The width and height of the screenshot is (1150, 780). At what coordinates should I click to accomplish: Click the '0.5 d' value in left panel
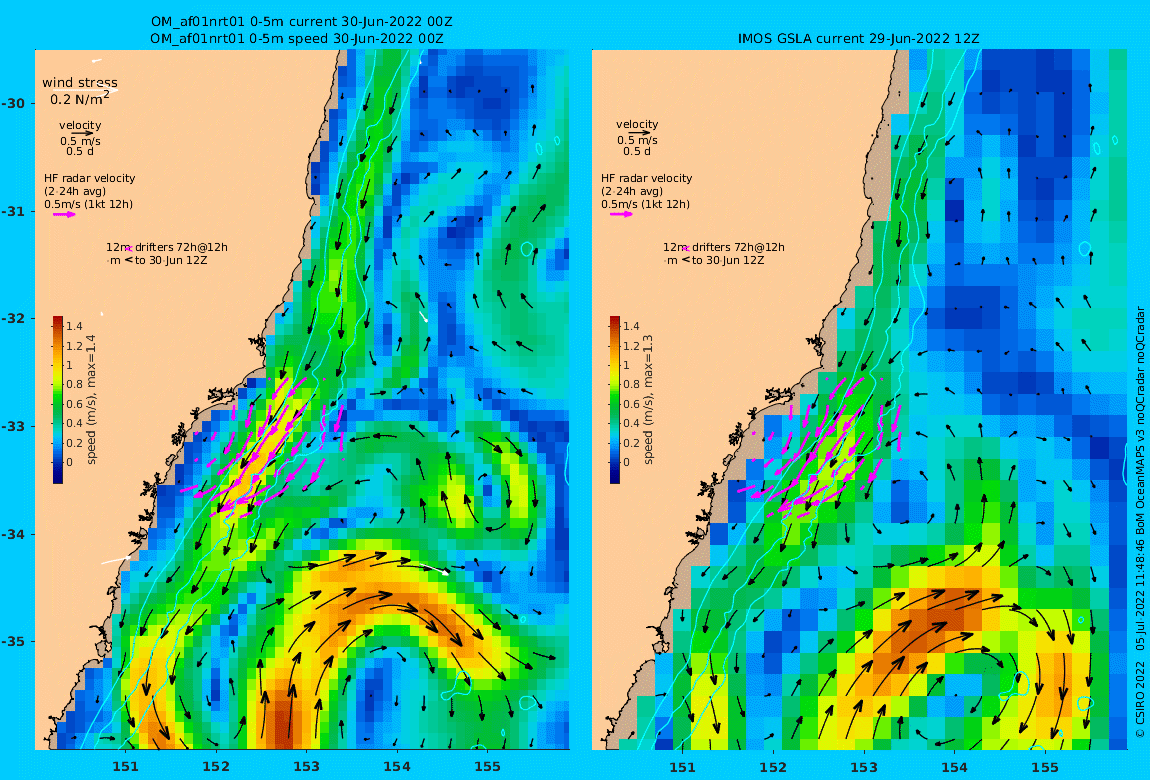point(80,151)
